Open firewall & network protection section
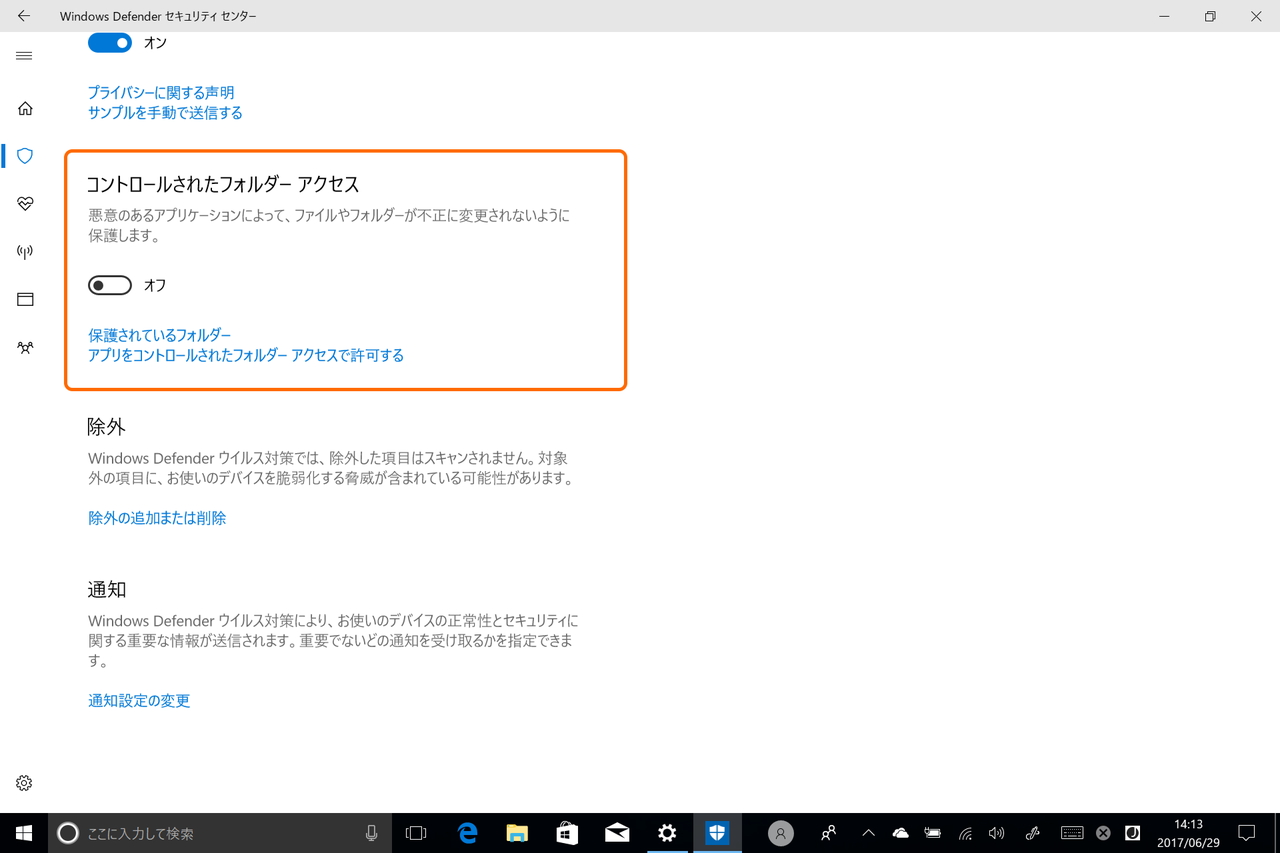 click(24, 251)
